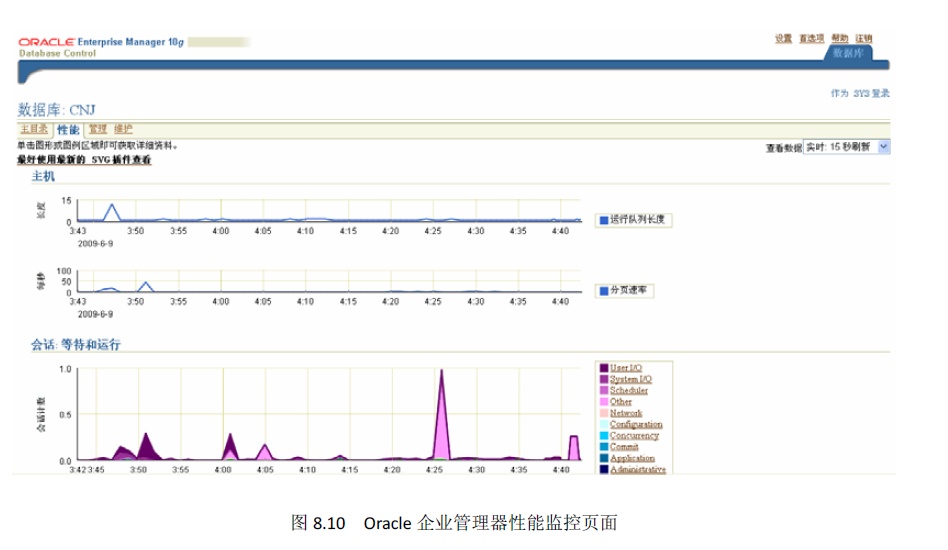948x550 pixels.
Task: Click the pink peak near 4:40
Action: pos(574,448)
